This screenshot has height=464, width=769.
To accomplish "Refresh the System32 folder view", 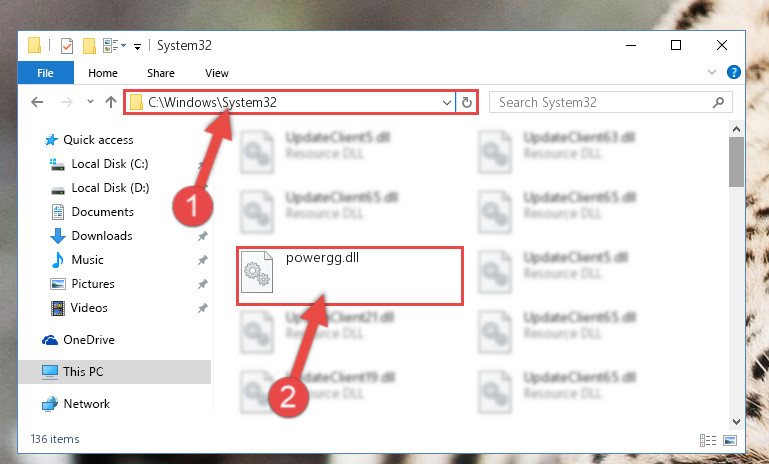I will click(x=467, y=102).
